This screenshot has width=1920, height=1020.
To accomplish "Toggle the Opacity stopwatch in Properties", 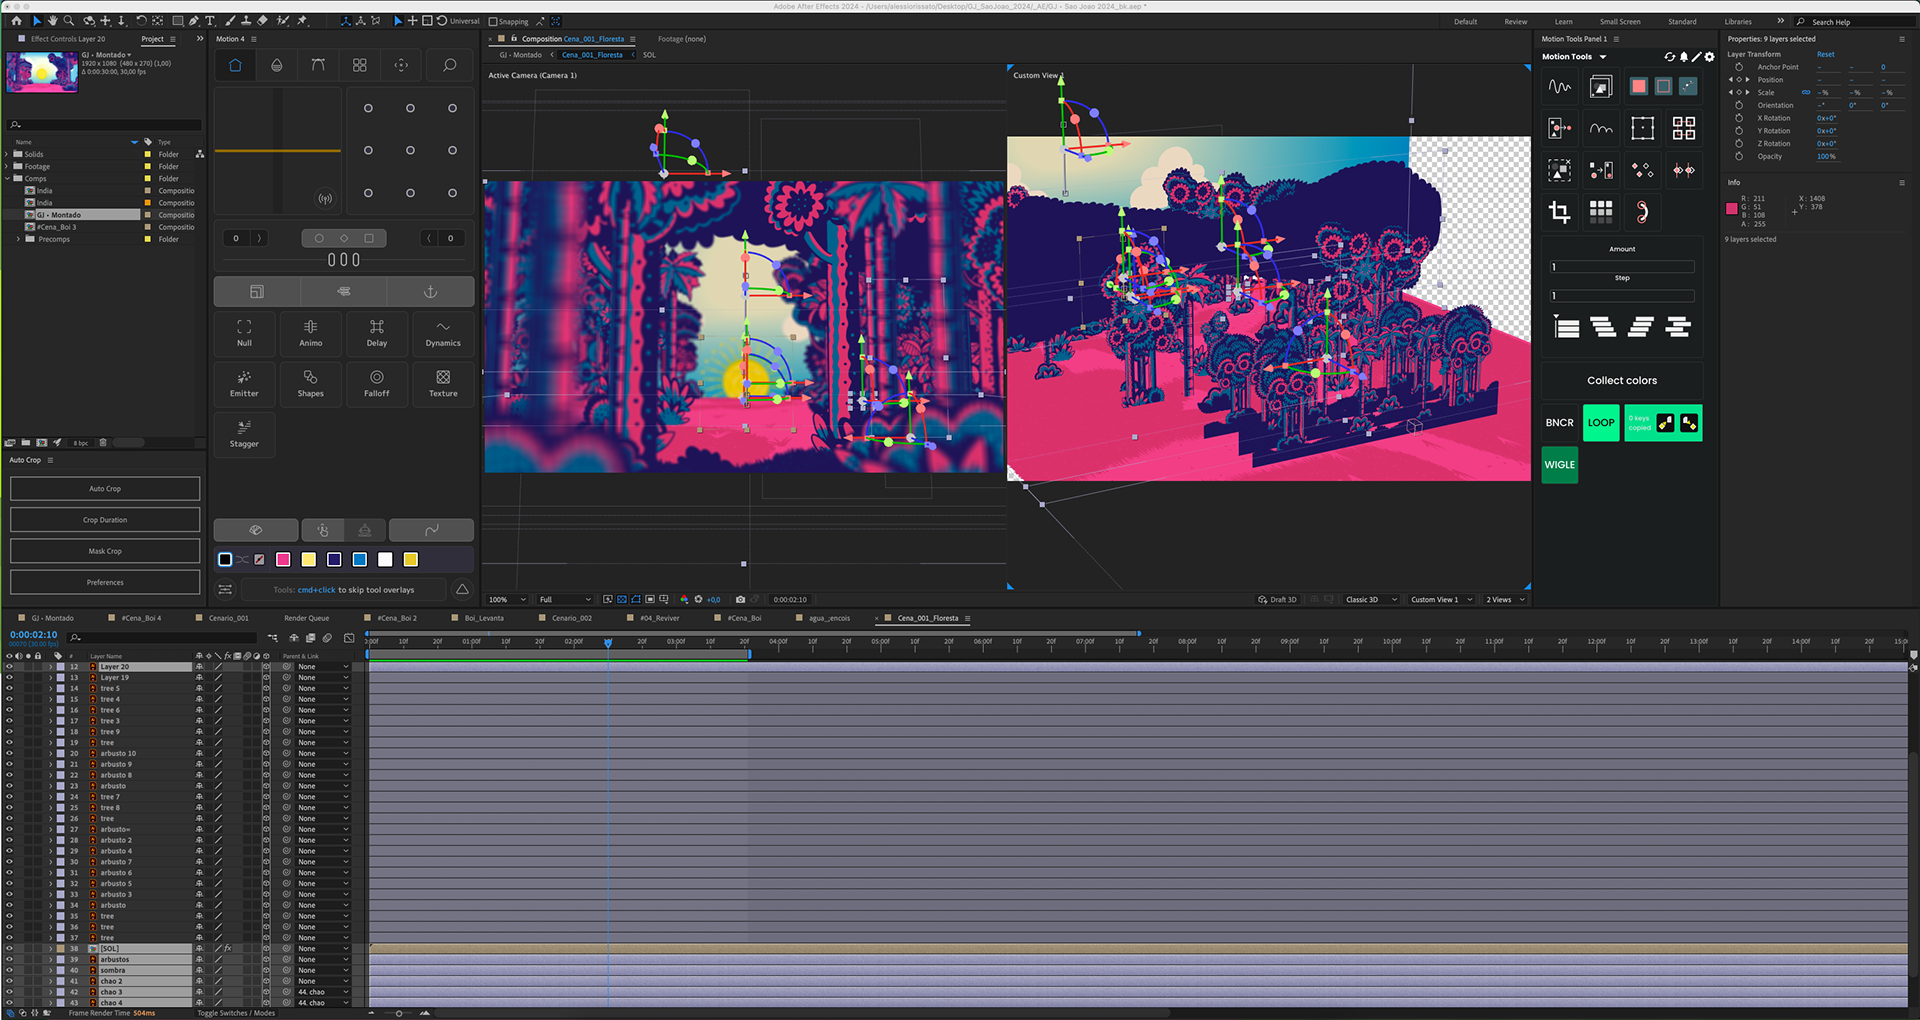I will click(1739, 156).
